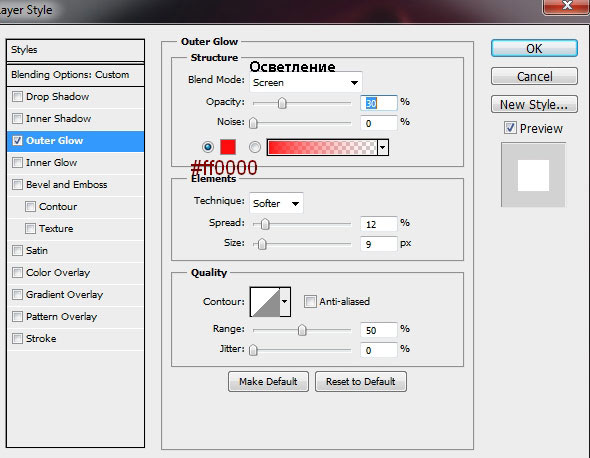The width and height of the screenshot is (590, 458).
Task: Select the Inner Shadow label
Action: tap(58, 119)
